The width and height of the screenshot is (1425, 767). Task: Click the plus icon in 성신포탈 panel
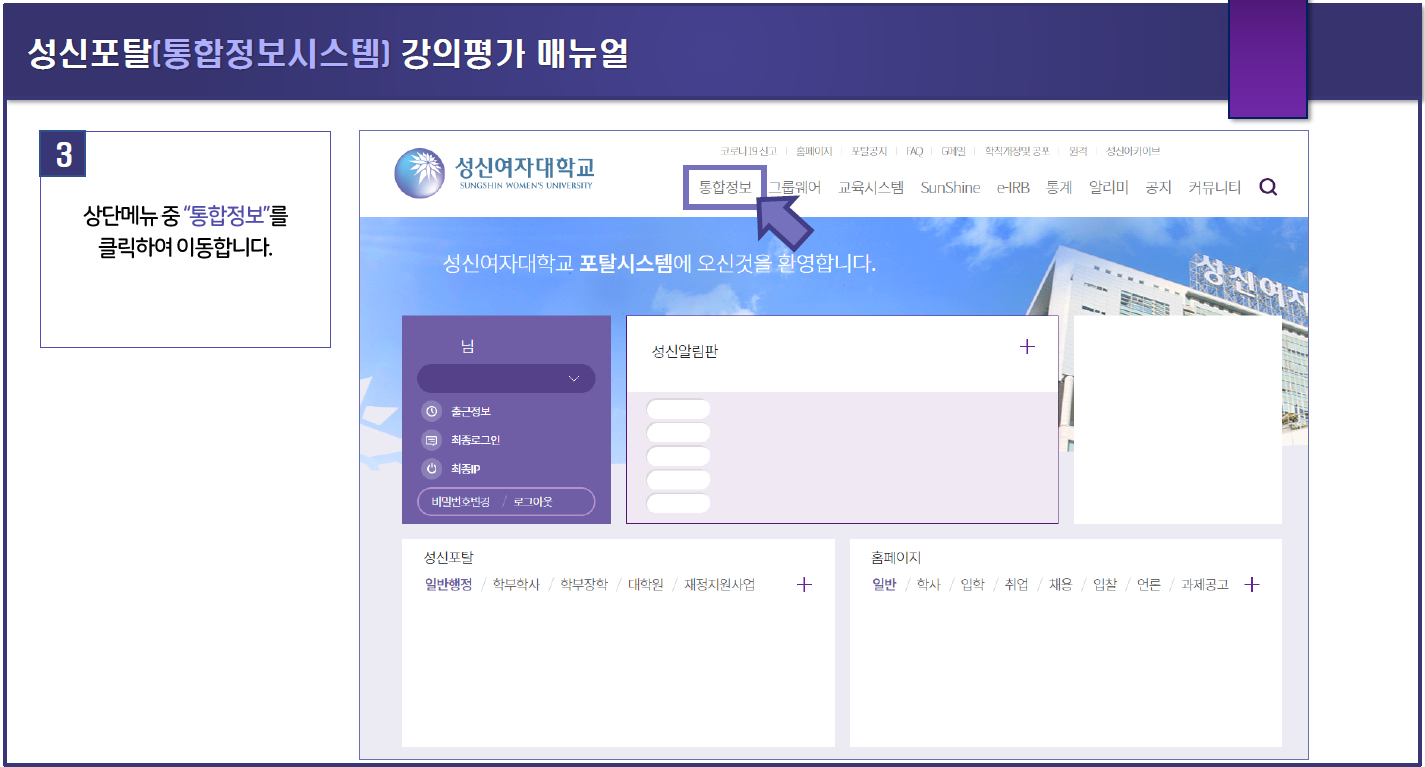point(804,585)
